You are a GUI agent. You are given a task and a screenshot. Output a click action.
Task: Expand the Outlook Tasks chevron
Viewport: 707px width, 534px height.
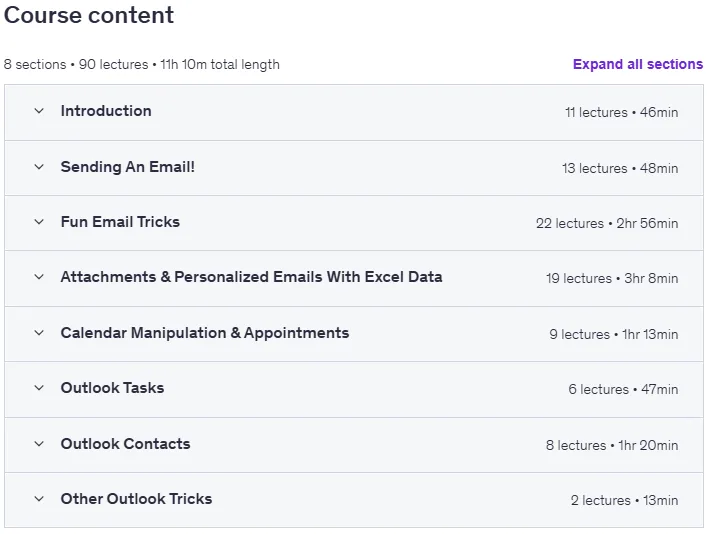39,388
